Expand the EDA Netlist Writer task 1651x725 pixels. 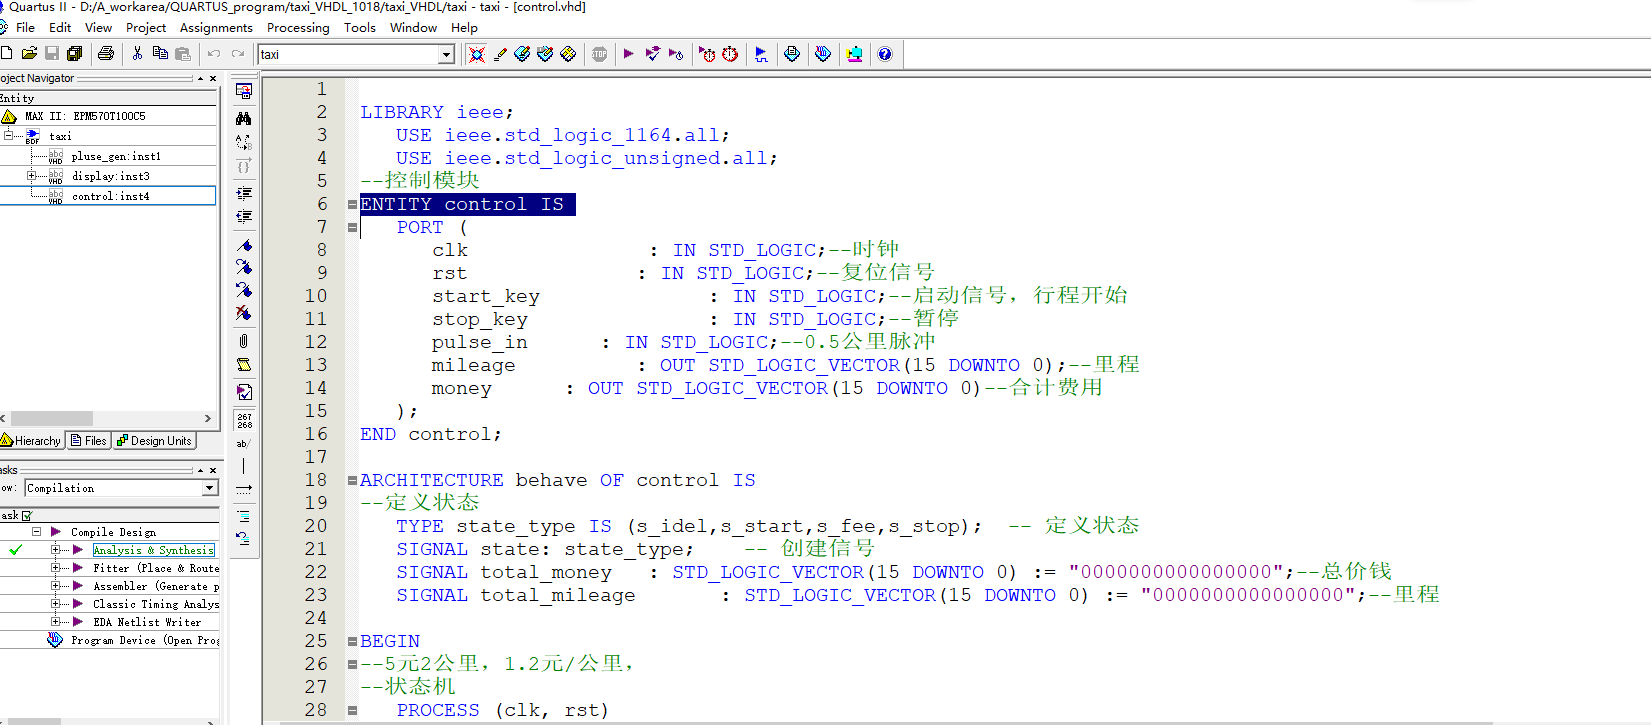point(56,622)
